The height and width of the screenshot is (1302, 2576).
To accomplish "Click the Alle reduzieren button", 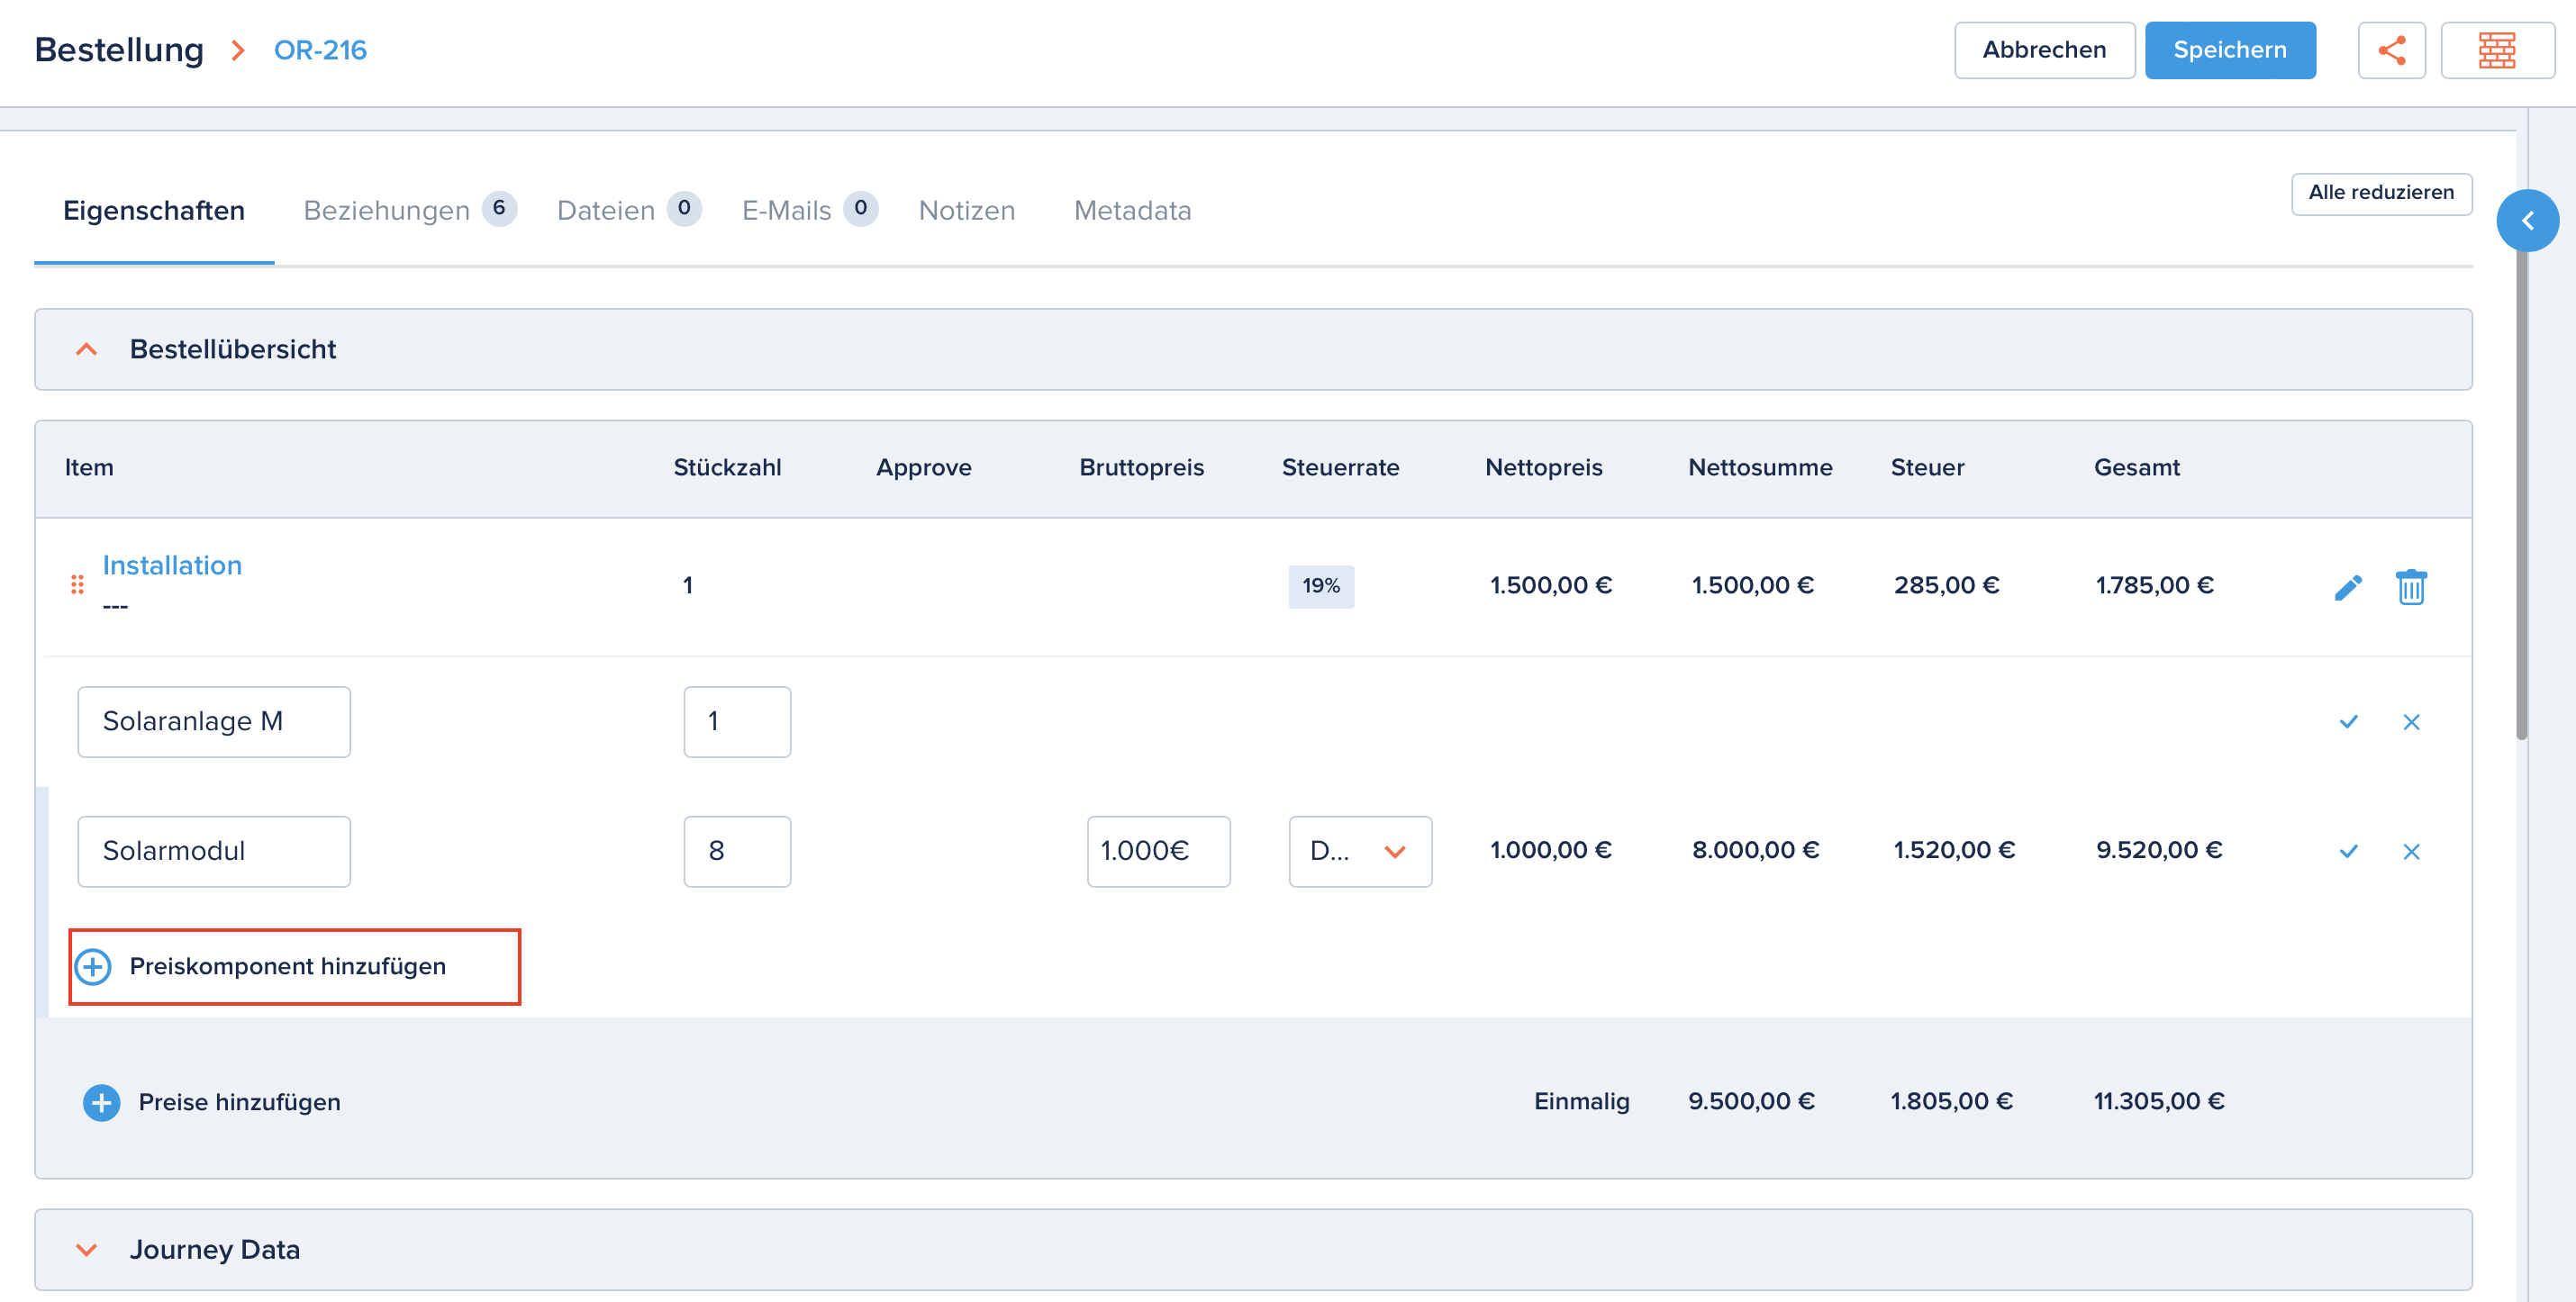I will [2381, 193].
